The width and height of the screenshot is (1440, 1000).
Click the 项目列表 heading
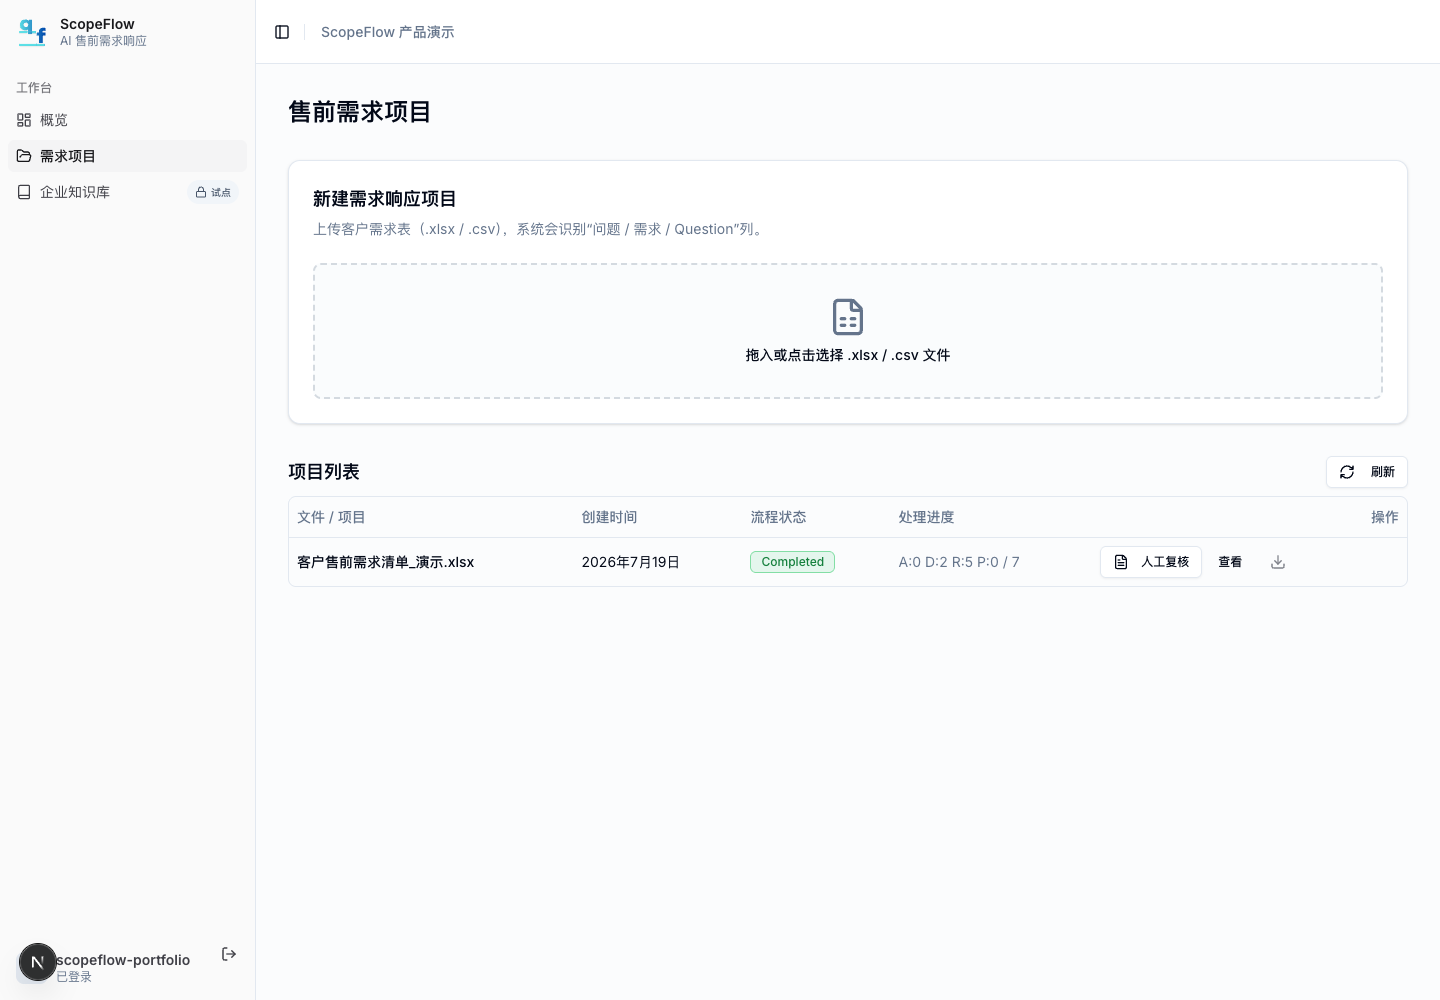point(324,472)
